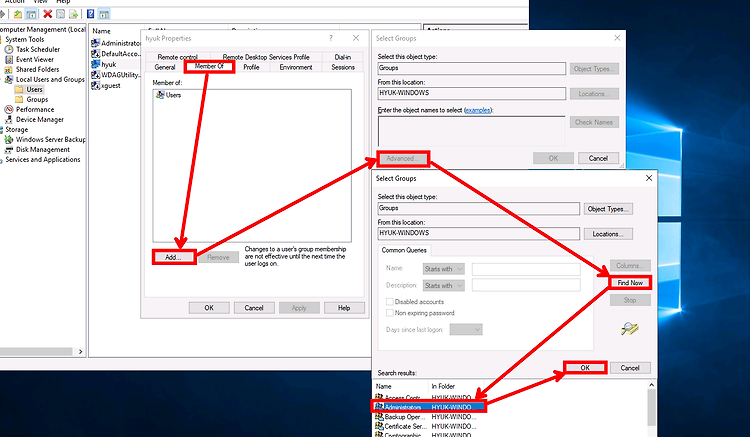This screenshot has width=750, height=437.
Task: Click the Stop button
Action: pyautogui.click(x=630, y=300)
